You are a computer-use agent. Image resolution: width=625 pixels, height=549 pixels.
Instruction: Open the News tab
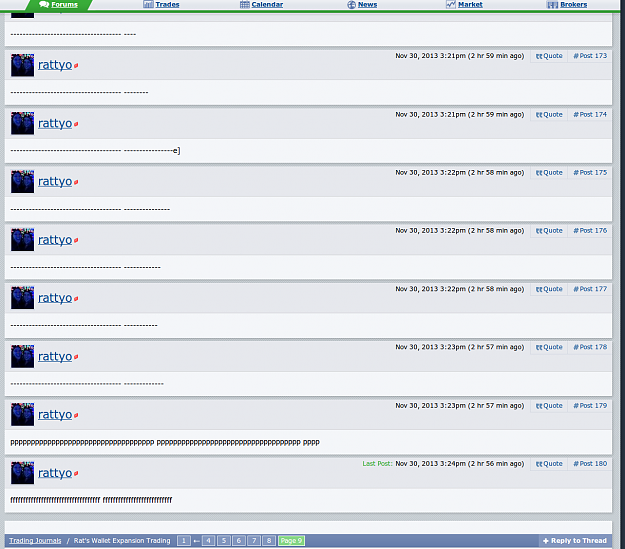pos(362,5)
